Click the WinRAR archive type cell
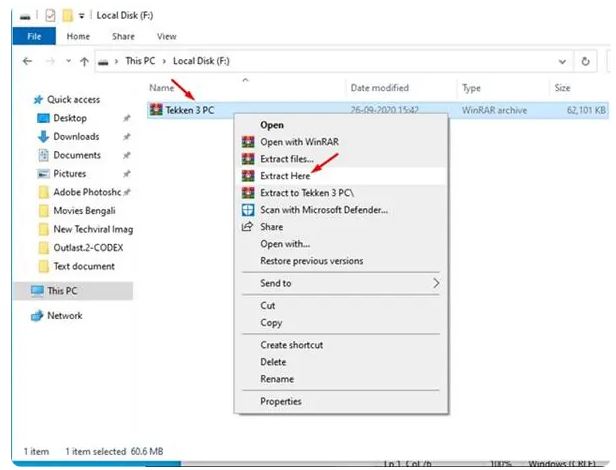The image size is (616, 470). click(494, 110)
